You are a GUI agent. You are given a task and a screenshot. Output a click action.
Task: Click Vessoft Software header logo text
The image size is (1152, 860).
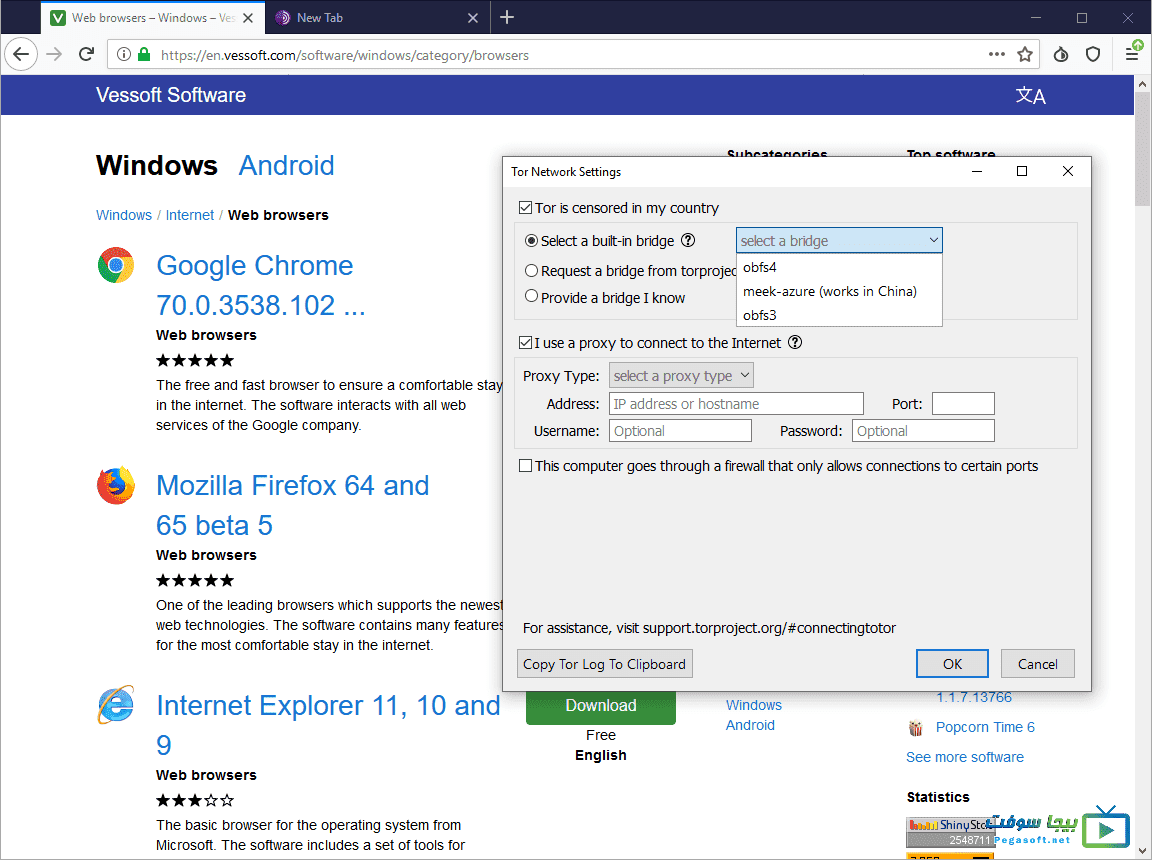(170, 95)
